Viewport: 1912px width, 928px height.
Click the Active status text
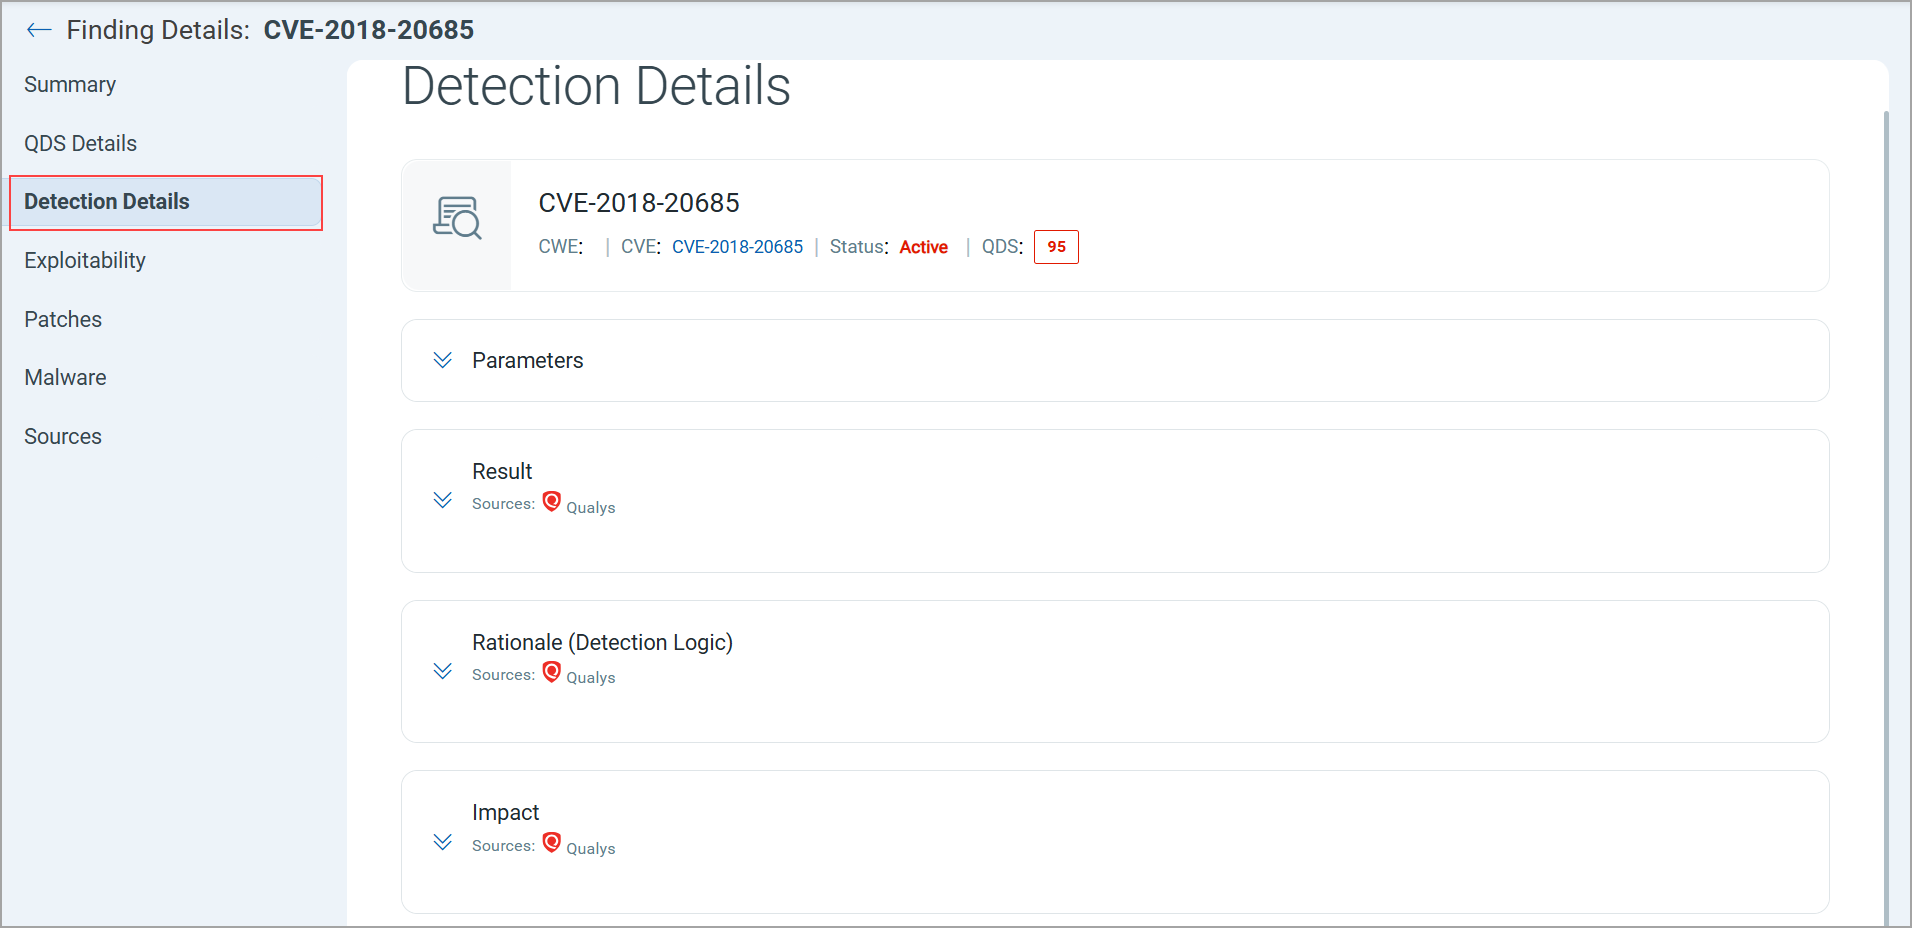pyautogui.click(x=923, y=247)
